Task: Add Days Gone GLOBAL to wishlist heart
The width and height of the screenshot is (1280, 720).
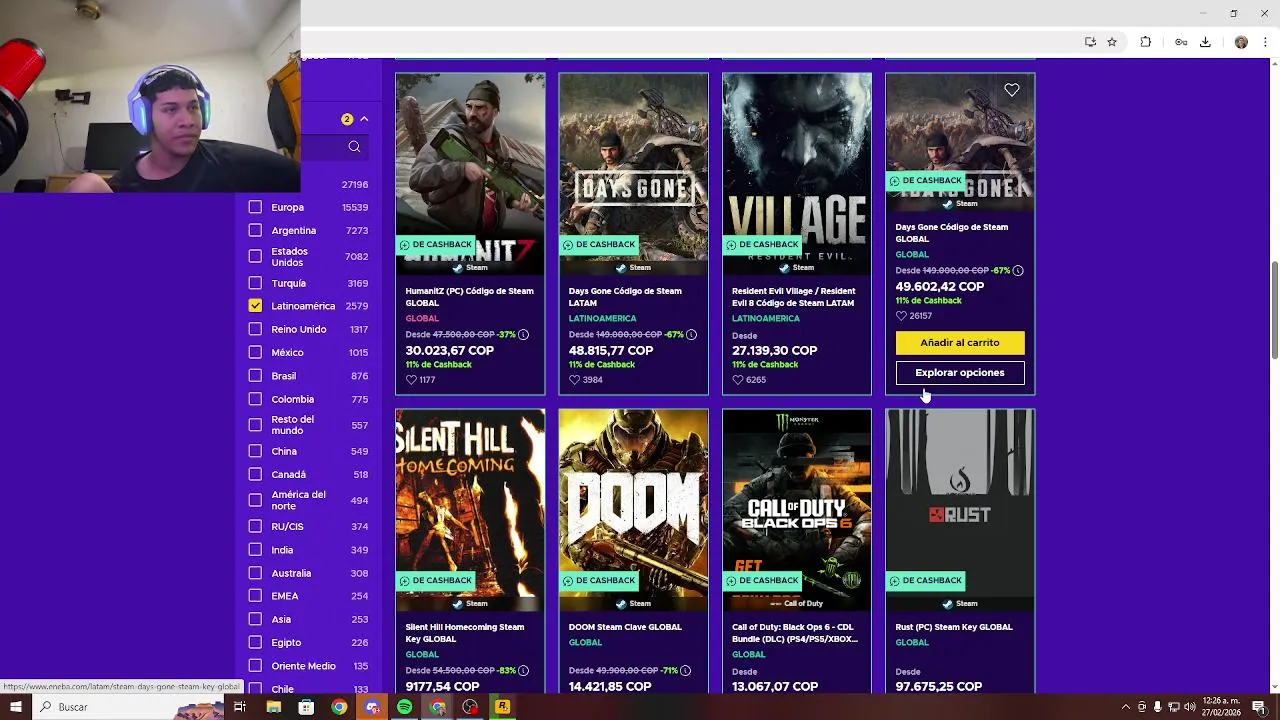Action: click(x=1012, y=90)
